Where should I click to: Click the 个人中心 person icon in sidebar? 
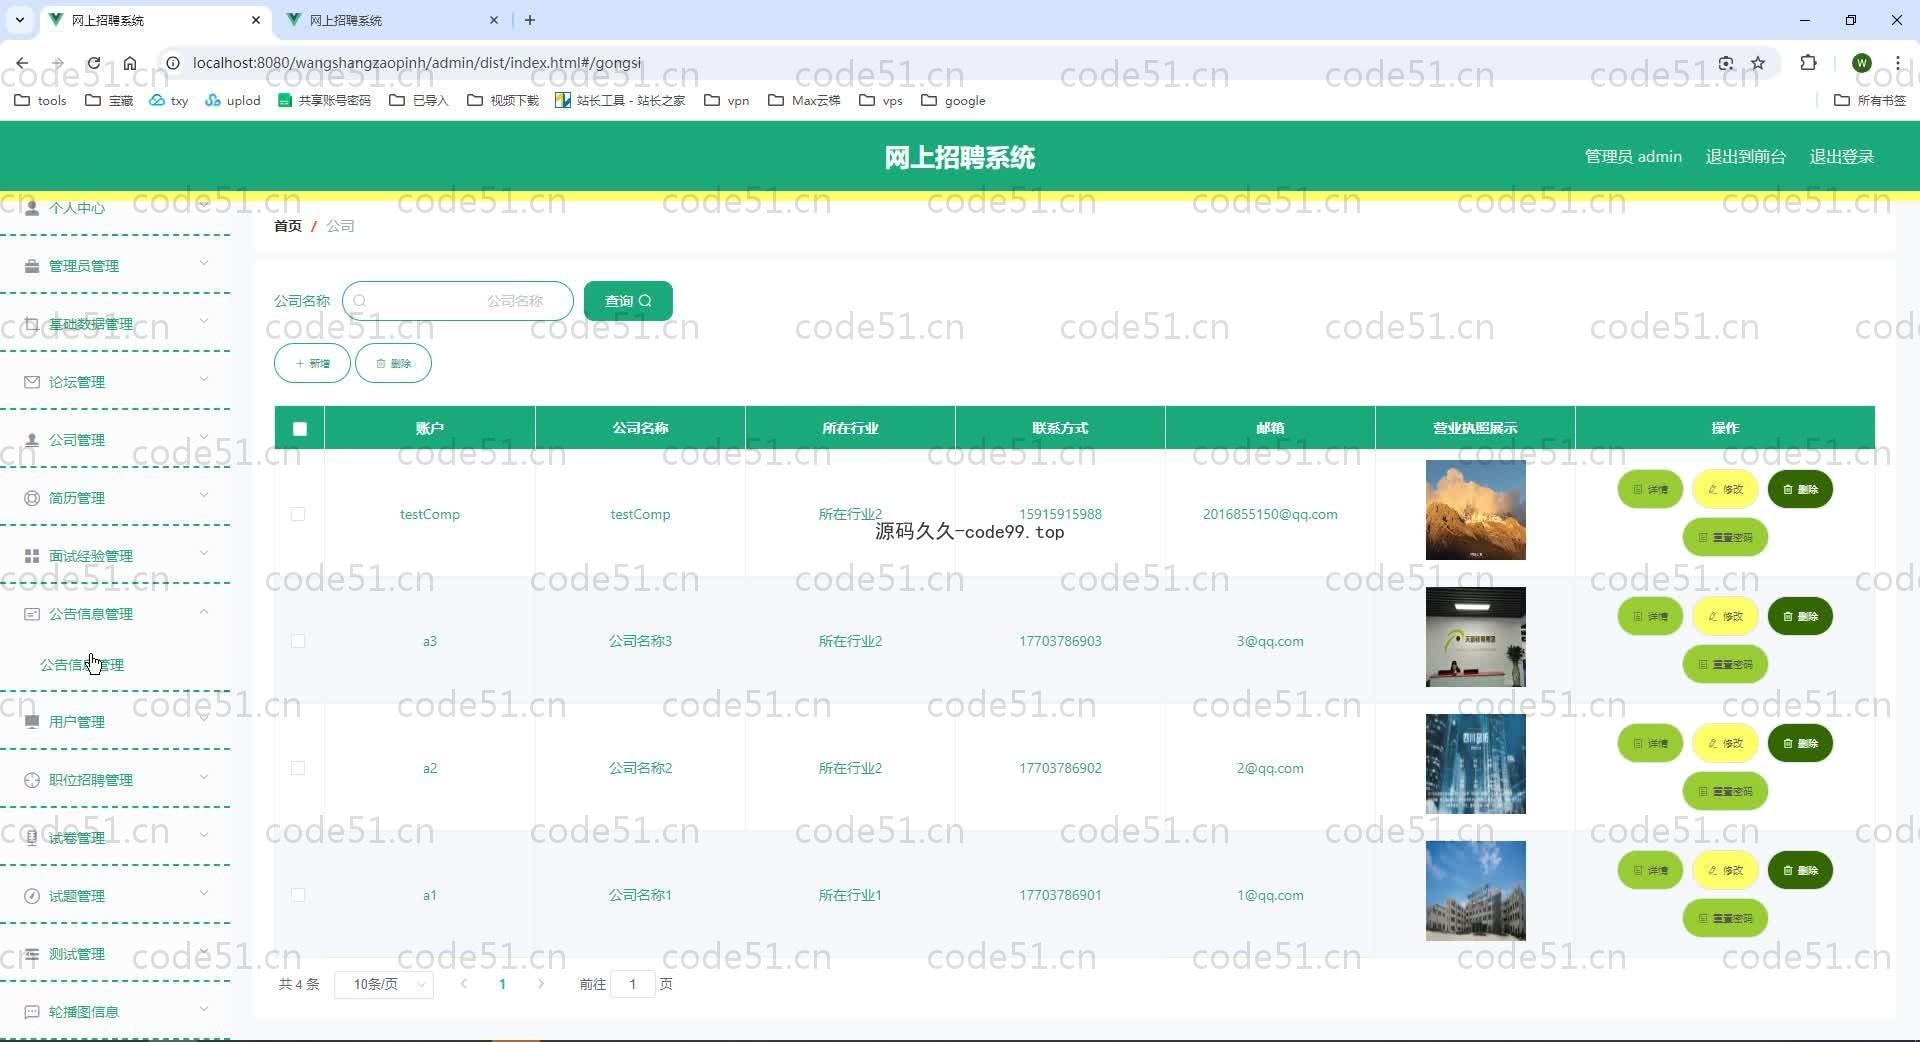(32, 208)
